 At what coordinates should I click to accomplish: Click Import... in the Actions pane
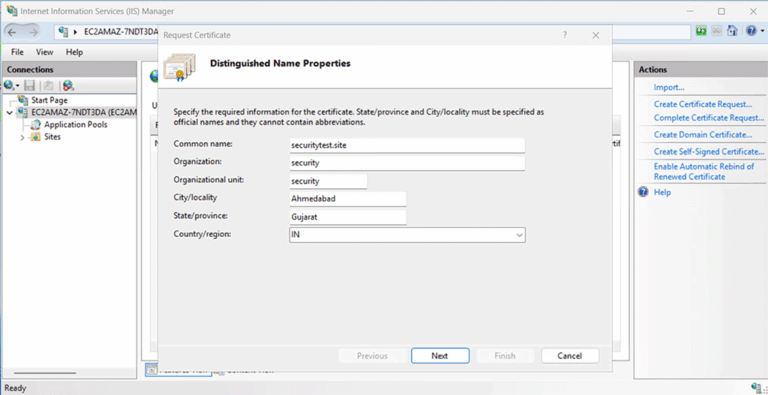[x=669, y=87]
